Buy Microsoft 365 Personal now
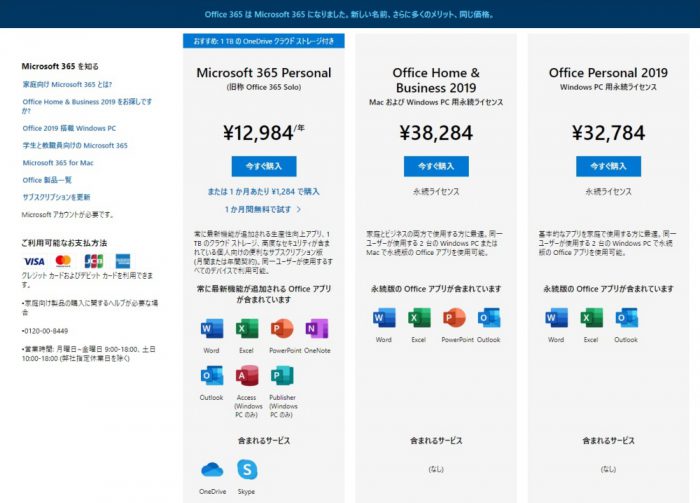 264,166
